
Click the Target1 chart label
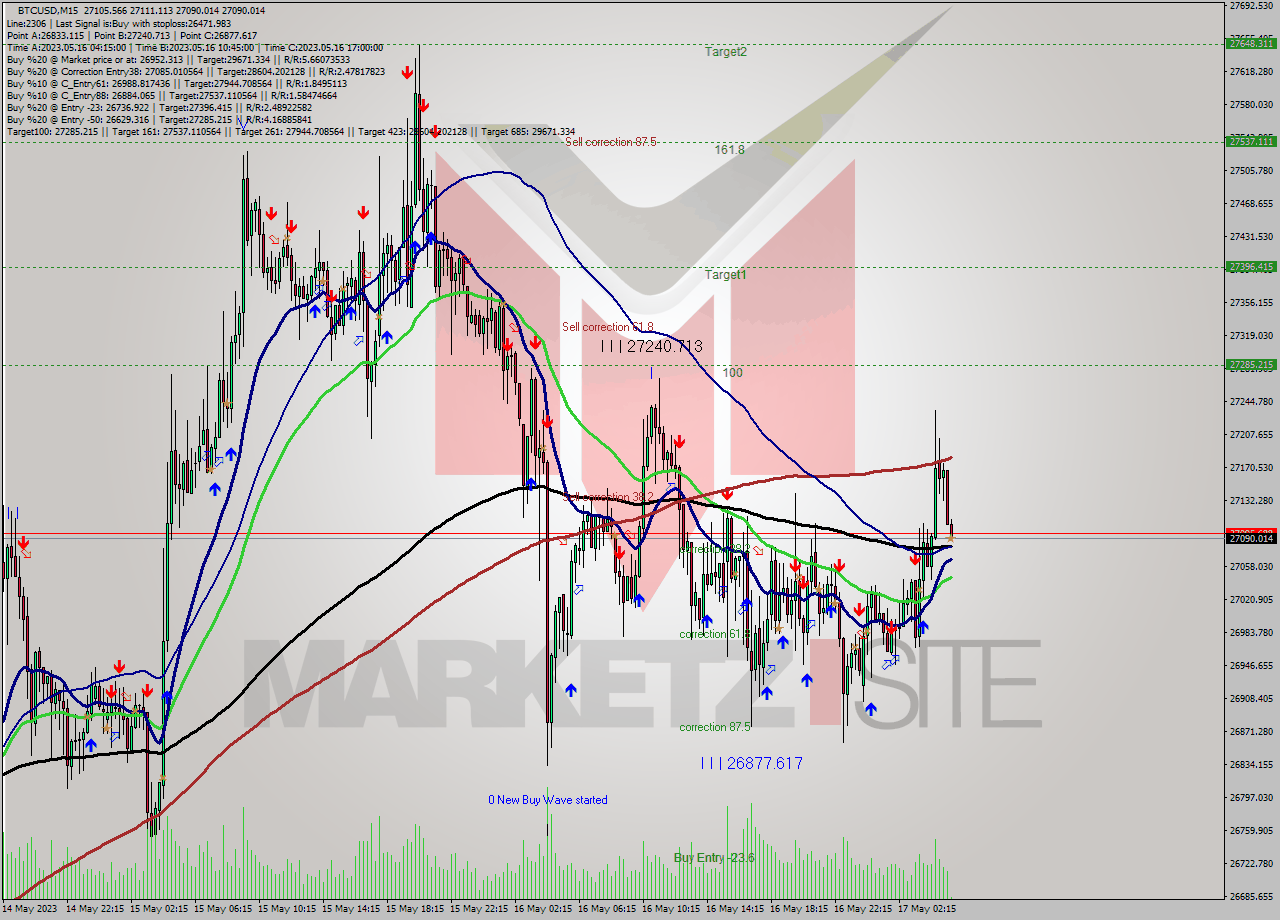point(726,274)
